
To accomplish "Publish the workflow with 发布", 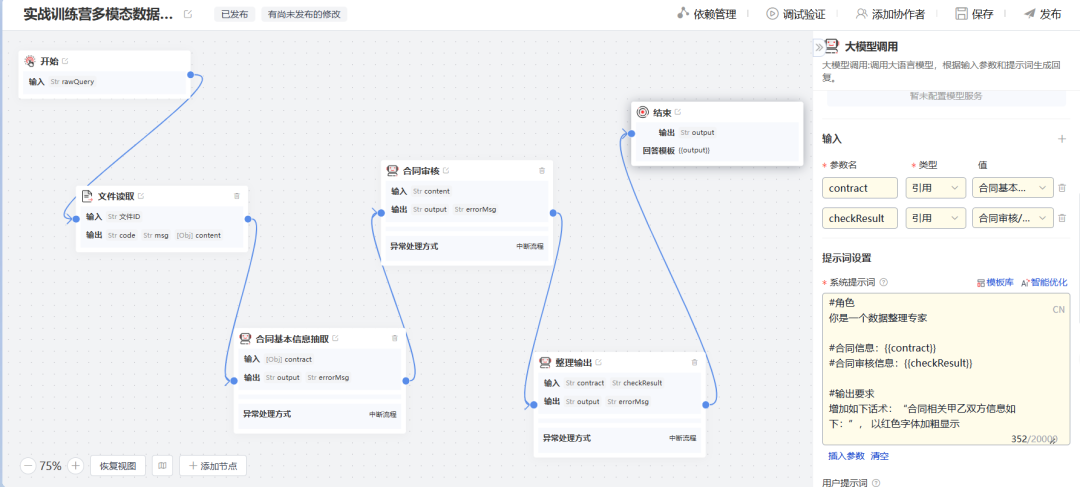I will [1042, 14].
